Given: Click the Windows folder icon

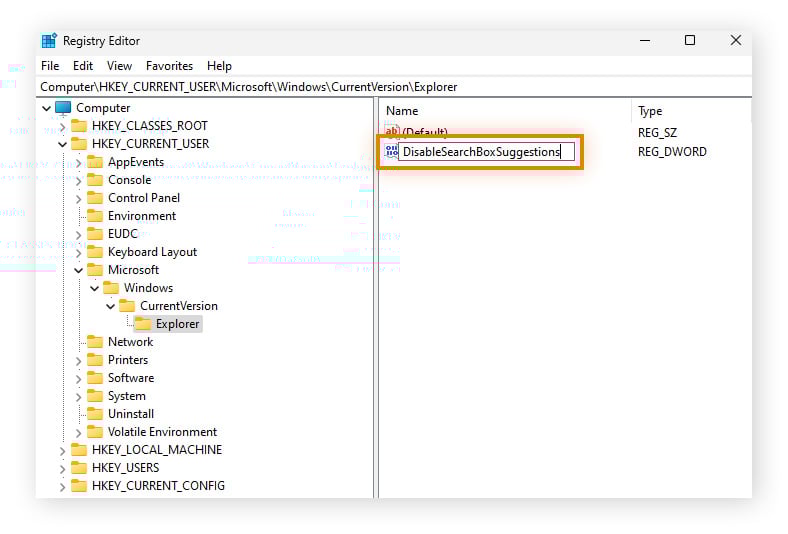Looking at the screenshot, I should pos(111,287).
